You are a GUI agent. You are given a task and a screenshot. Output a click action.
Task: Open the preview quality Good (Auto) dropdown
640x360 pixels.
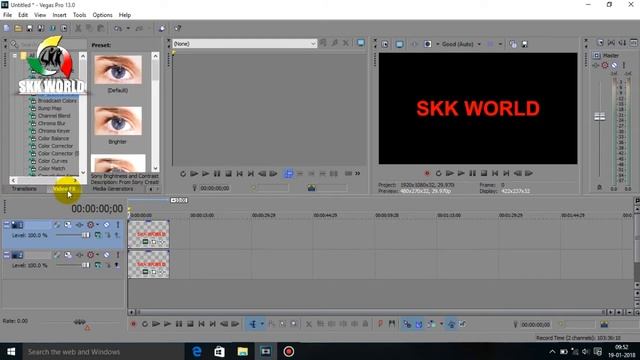[461, 44]
